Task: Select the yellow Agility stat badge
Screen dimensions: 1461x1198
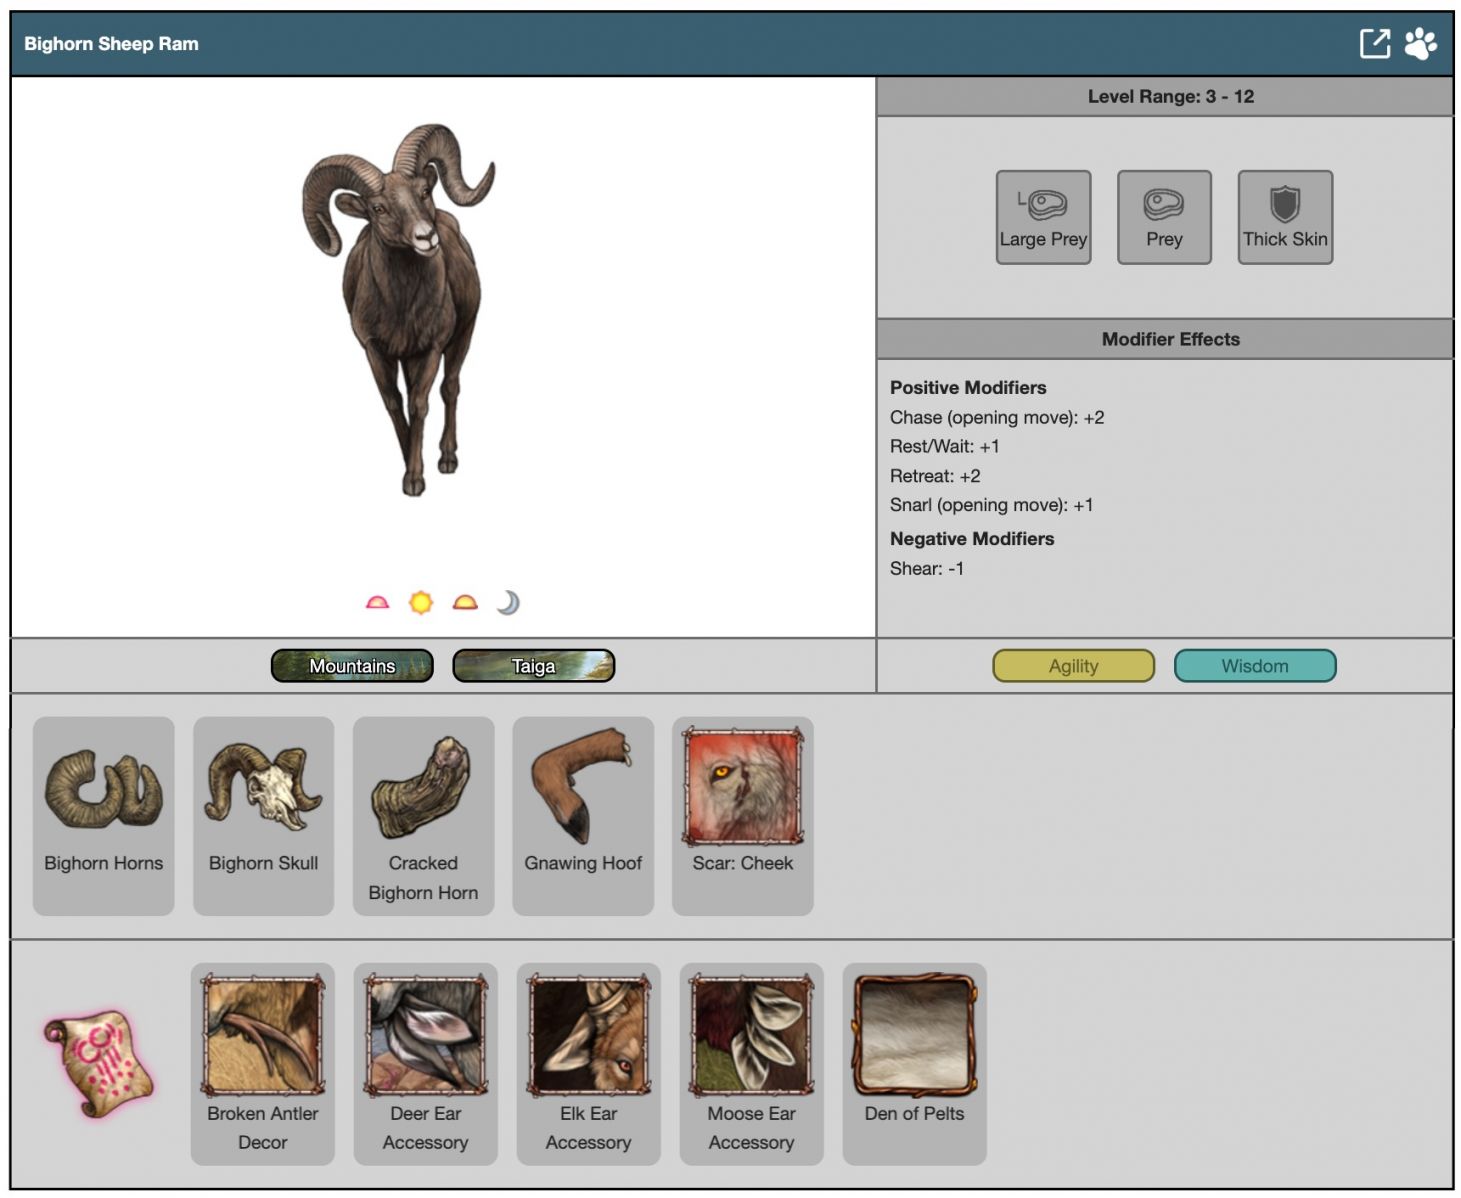Action: click(1073, 666)
